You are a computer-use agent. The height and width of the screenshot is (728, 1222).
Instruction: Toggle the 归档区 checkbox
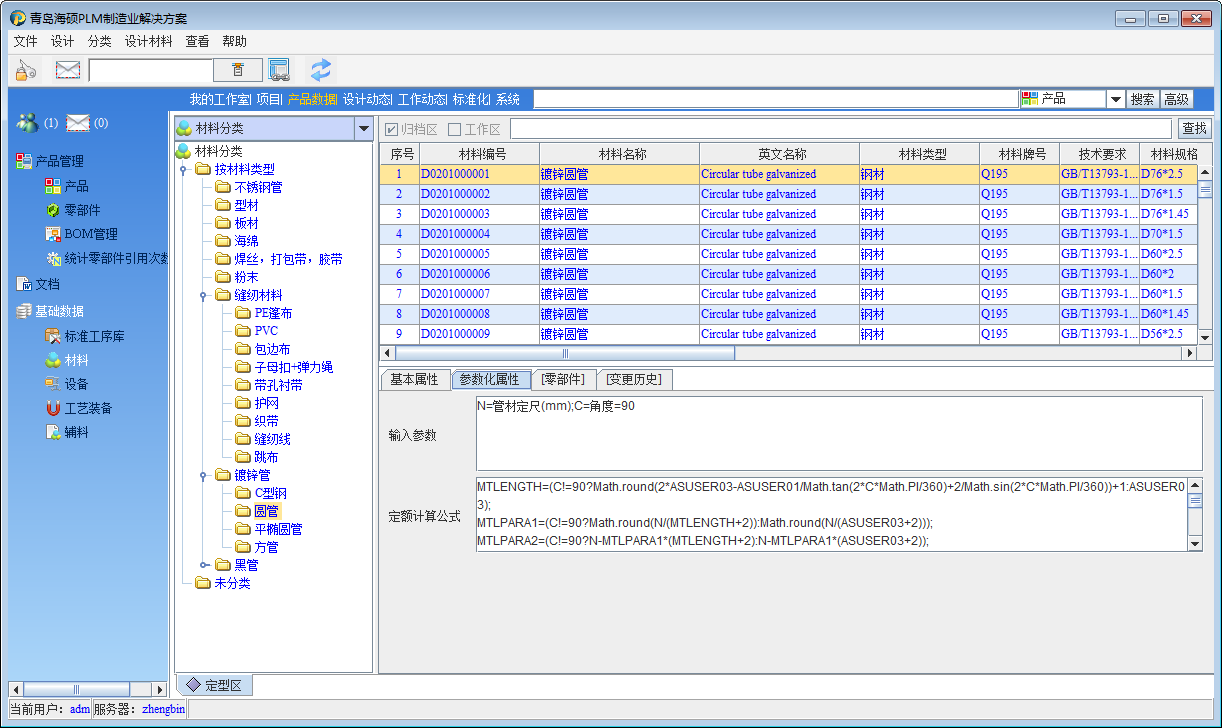coord(392,129)
